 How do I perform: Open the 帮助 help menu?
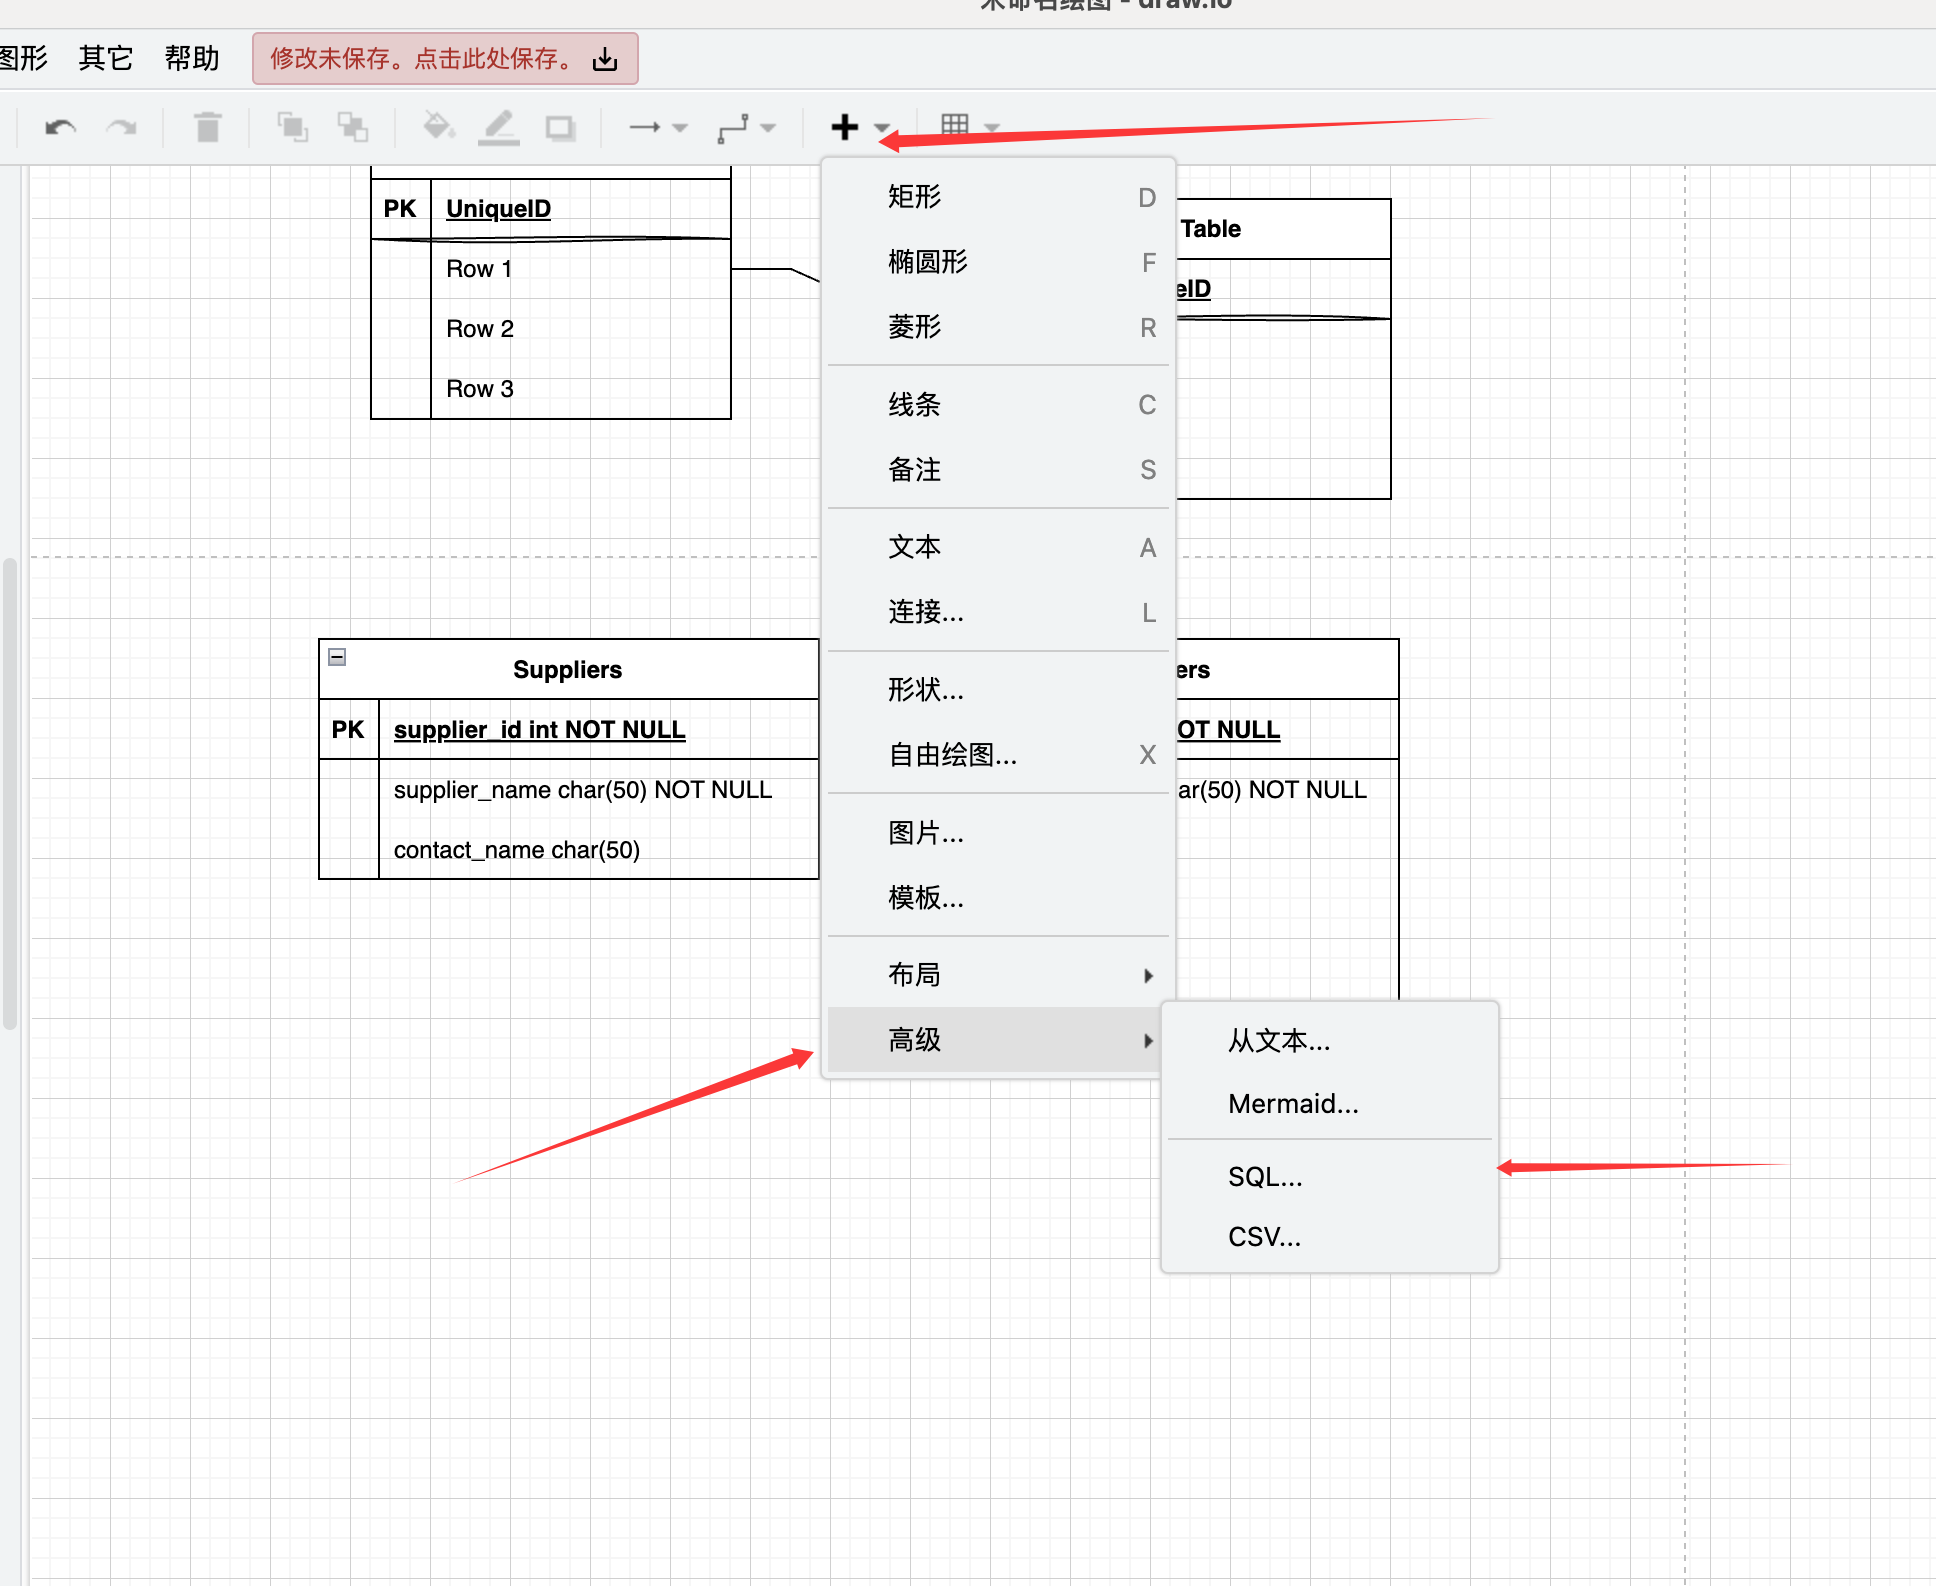[192, 58]
